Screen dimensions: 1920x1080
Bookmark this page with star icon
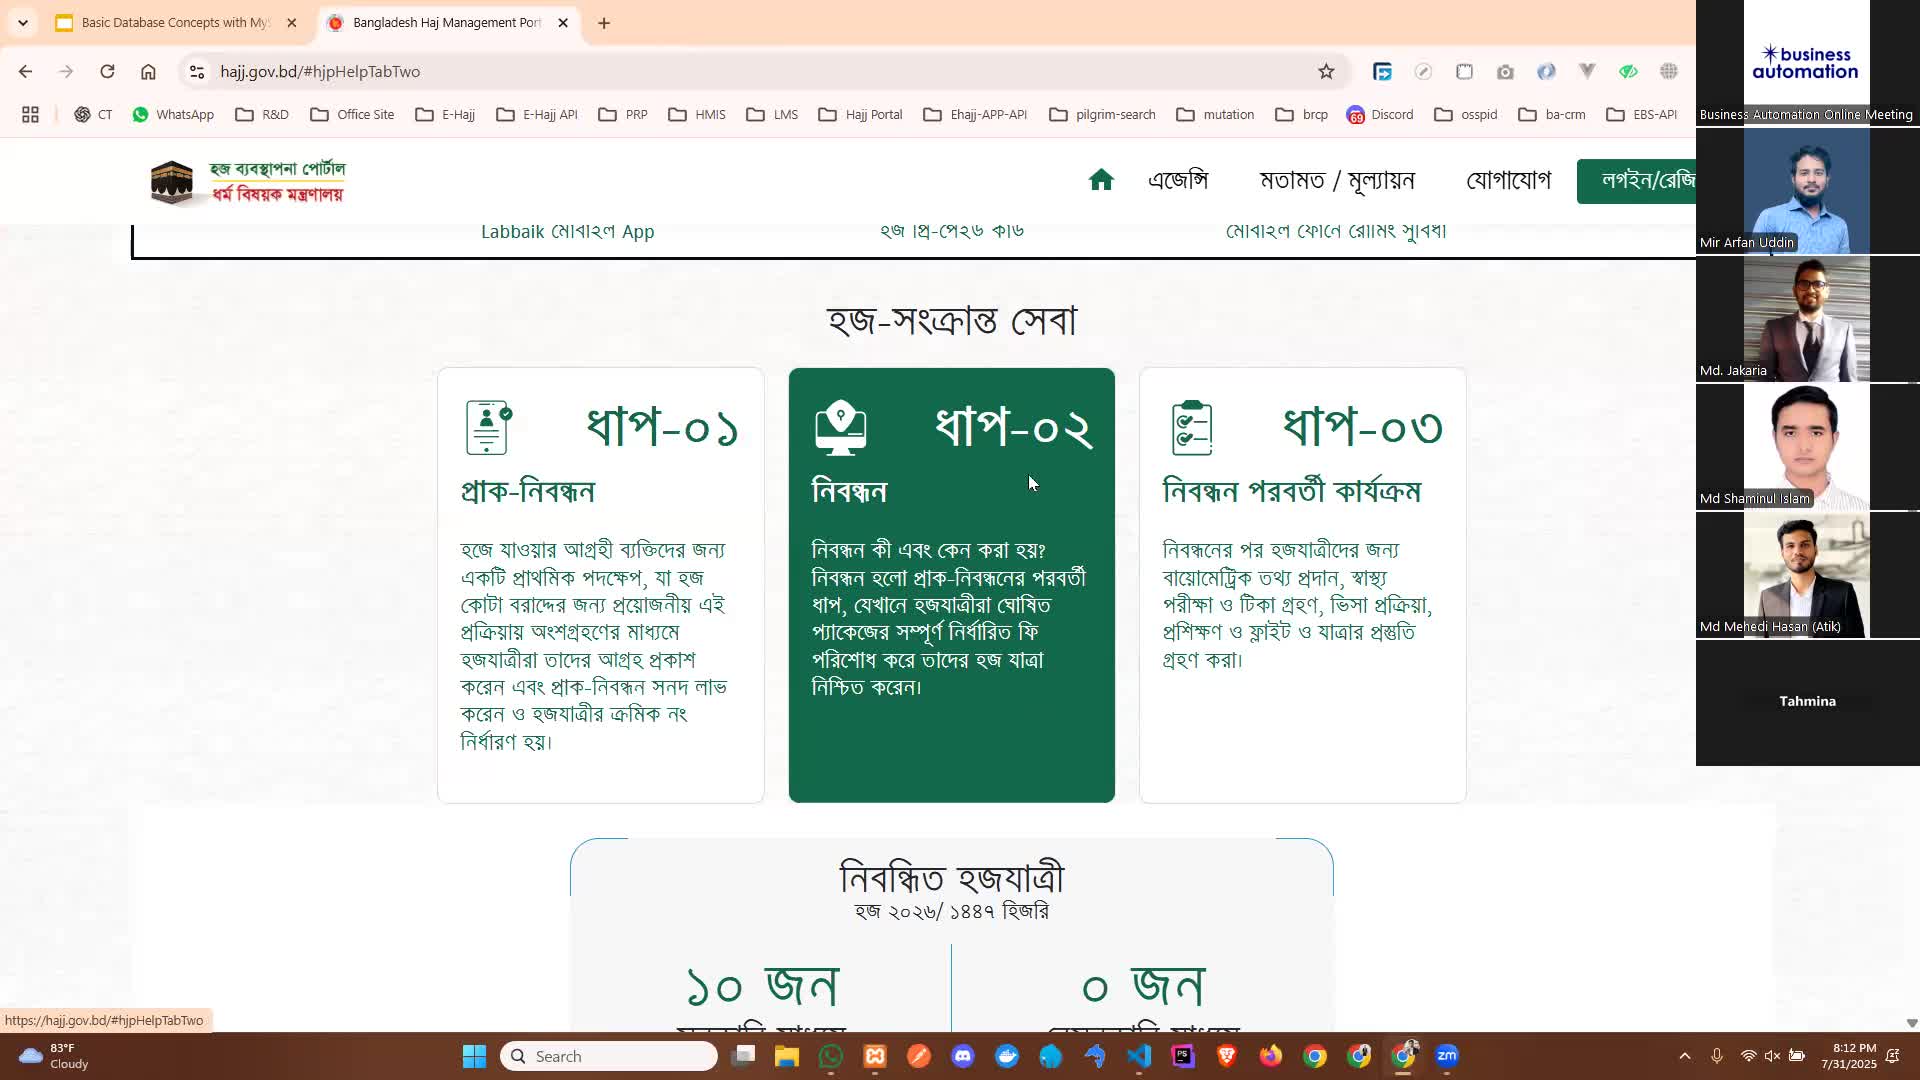point(1326,72)
